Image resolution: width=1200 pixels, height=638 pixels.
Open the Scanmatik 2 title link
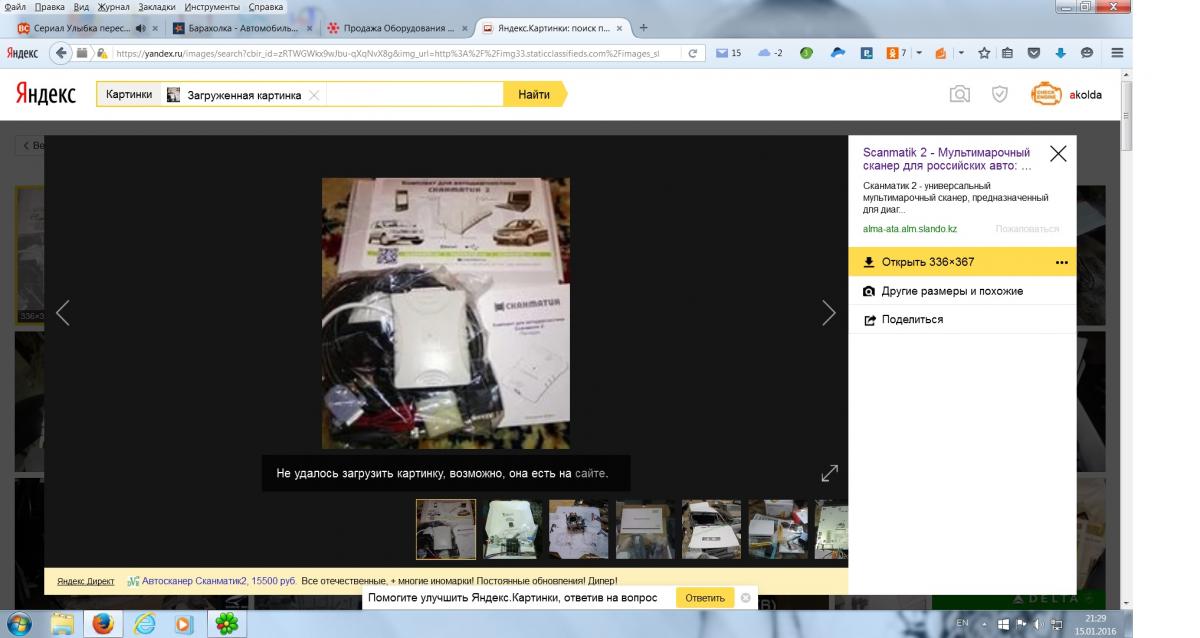click(947, 159)
